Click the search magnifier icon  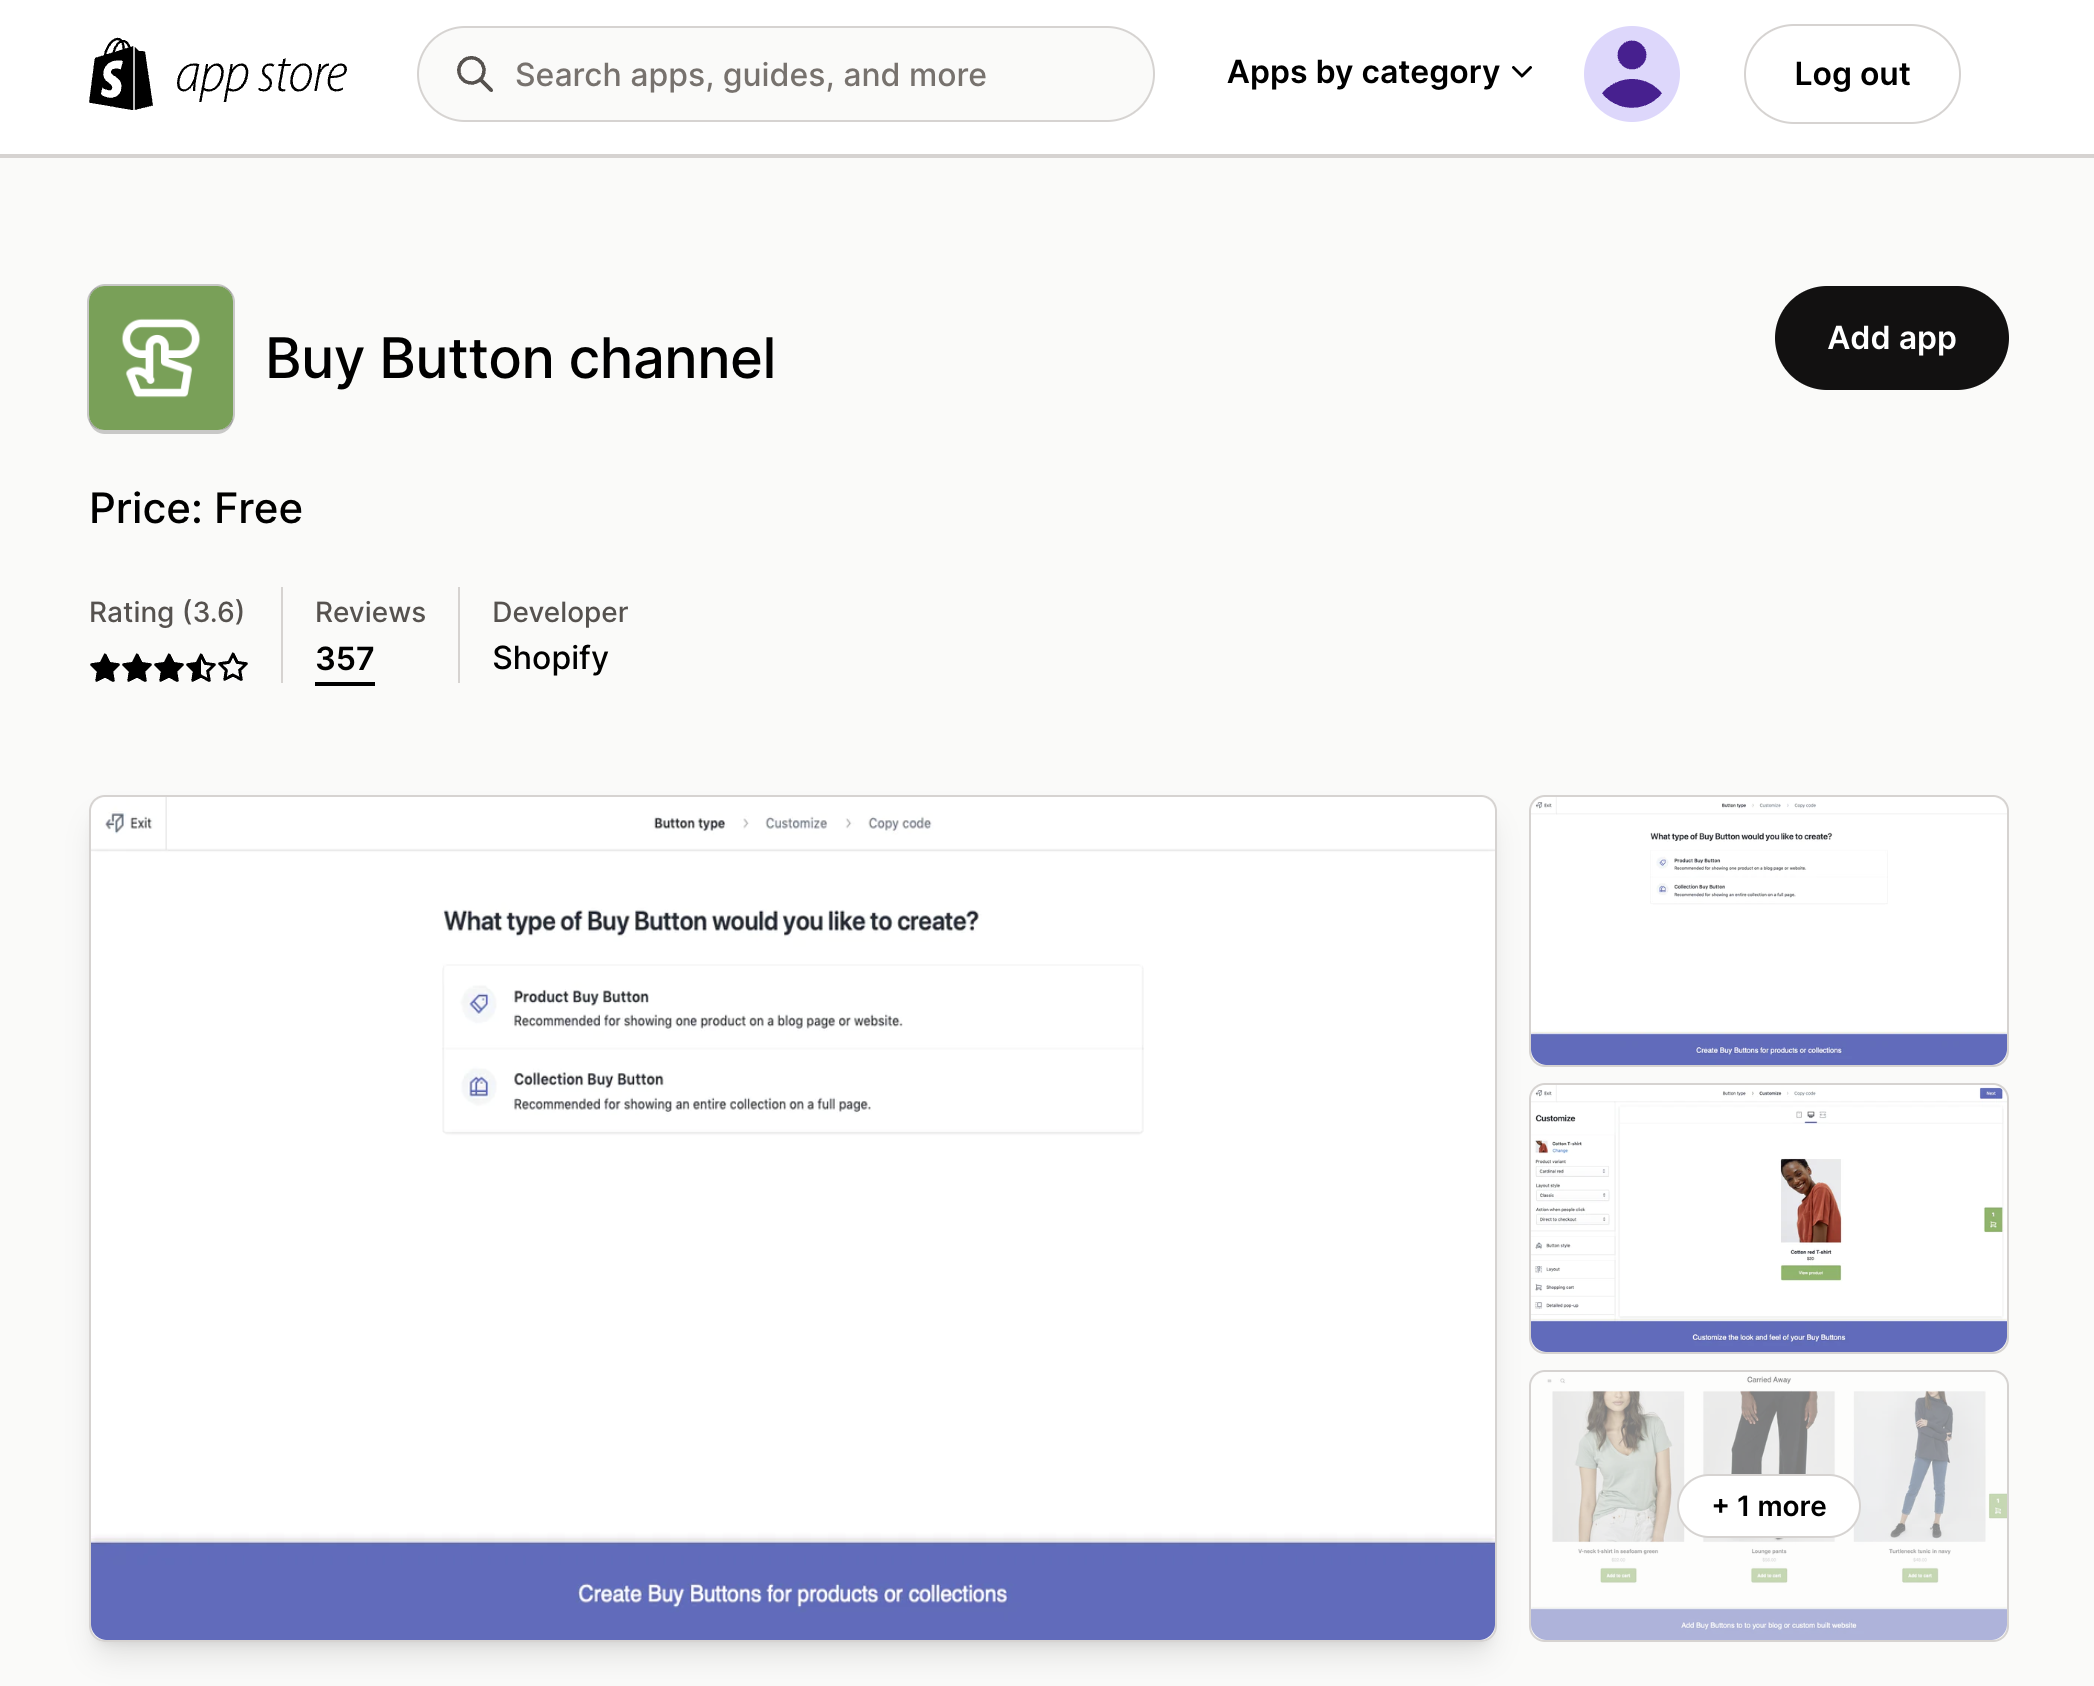[x=475, y=73]
